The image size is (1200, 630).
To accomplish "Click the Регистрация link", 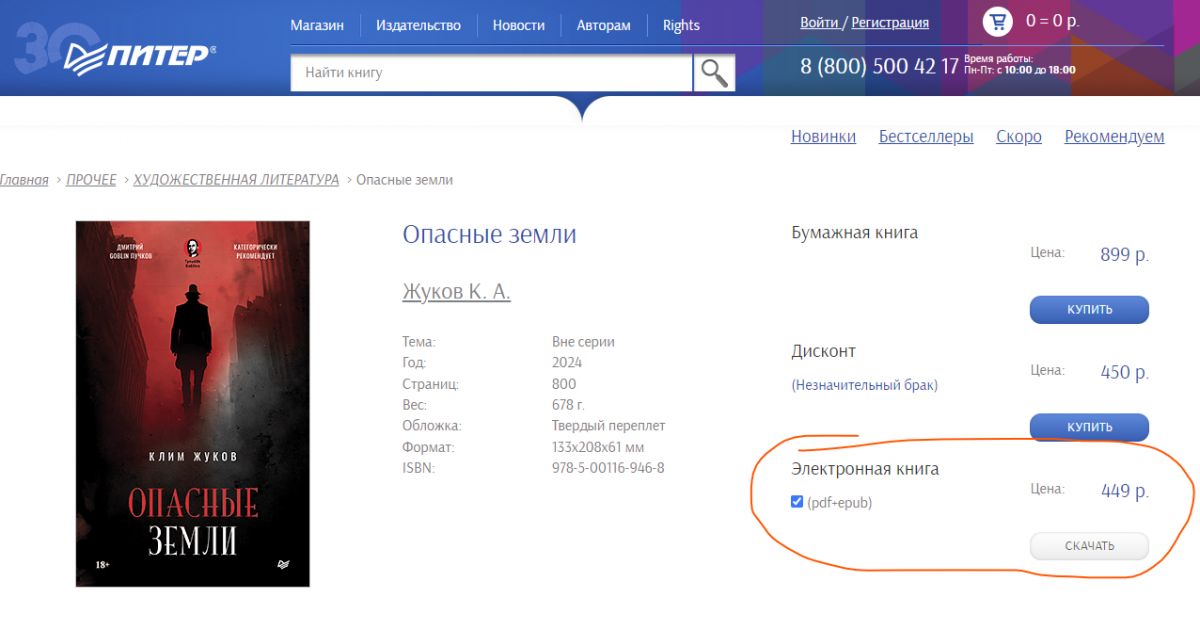I will [890, 22].
